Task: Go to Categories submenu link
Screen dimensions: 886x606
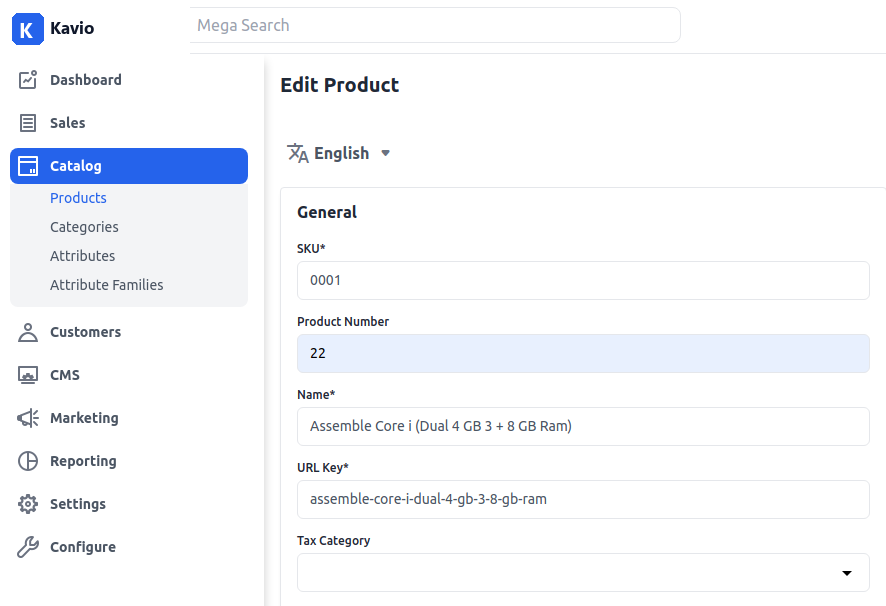Action: click(x=84, y=227)
